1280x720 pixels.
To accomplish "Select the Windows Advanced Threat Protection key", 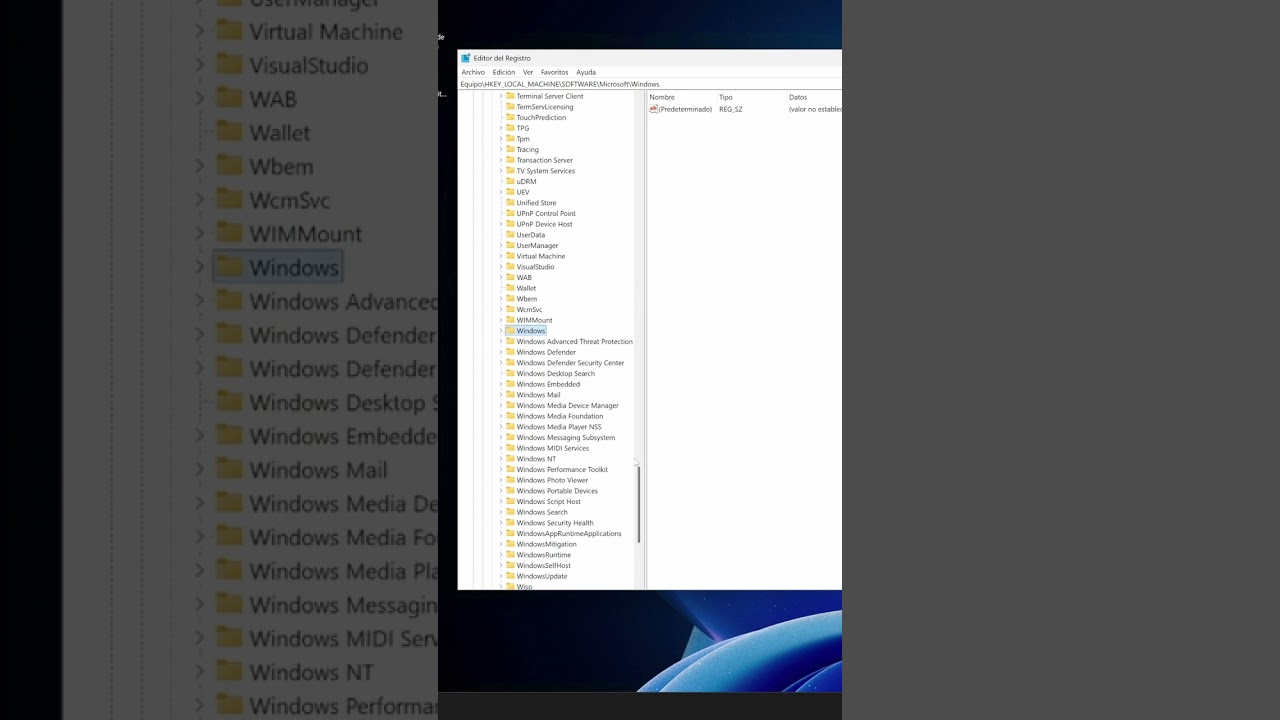I will click(x=574, y=342).
